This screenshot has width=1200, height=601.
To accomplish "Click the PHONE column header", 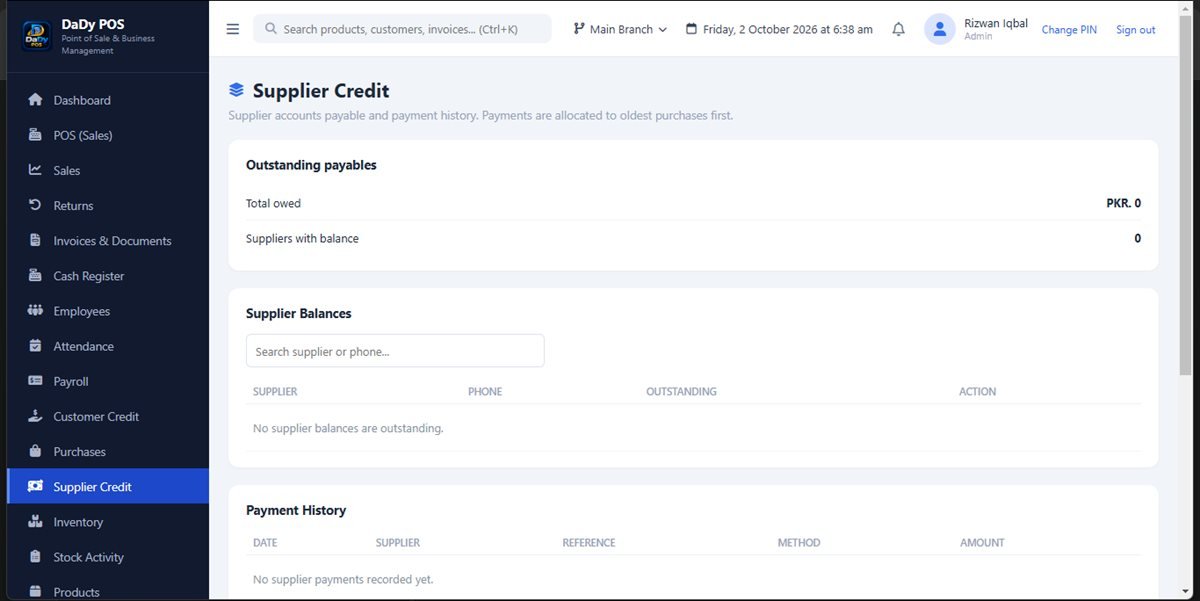I will (485, 392).
